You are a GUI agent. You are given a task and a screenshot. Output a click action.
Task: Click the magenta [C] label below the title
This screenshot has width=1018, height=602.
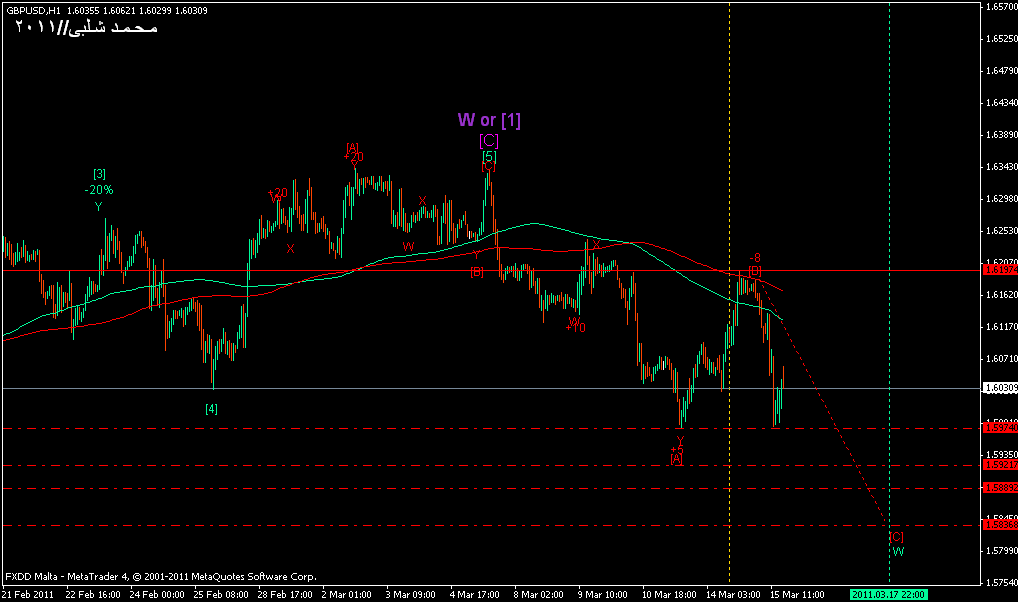coord(488,140)
